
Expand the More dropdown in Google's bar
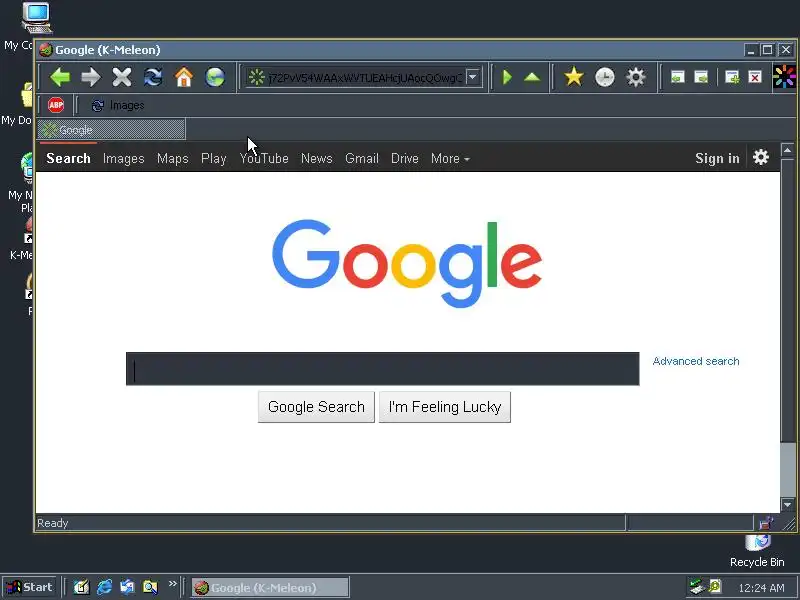(450, 159)
